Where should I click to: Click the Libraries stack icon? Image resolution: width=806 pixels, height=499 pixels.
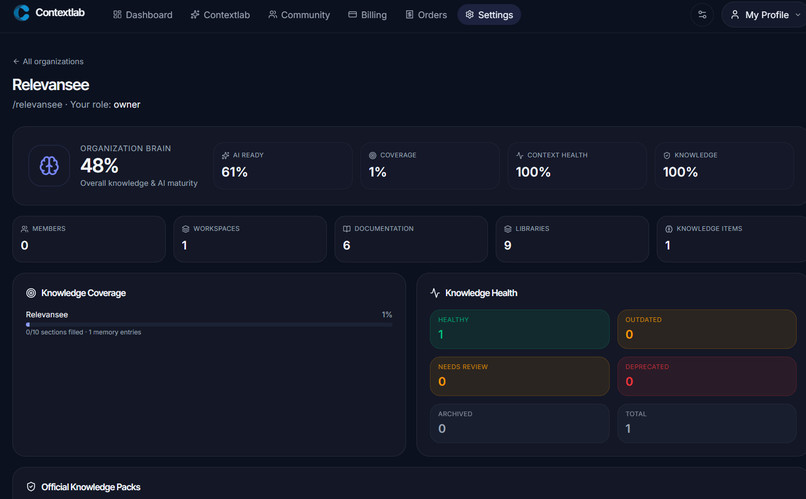click(x=508, y=229)
